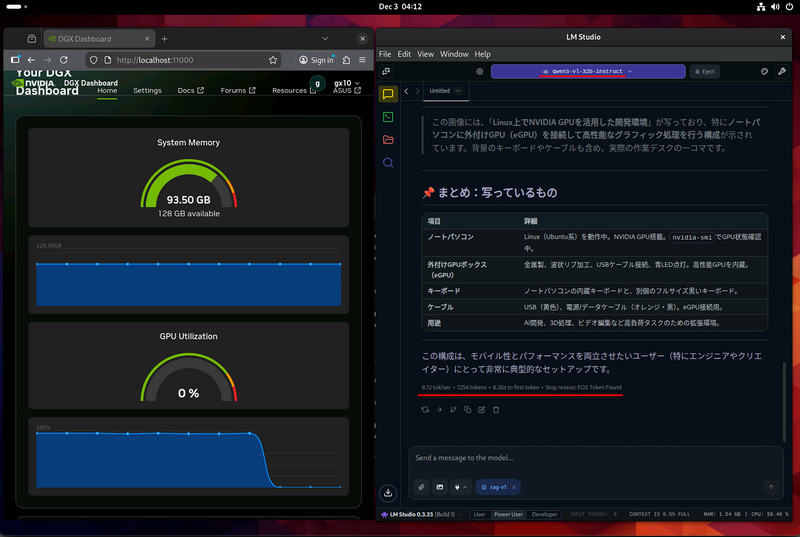Screen dimensions: 800x537
Task: Open the Firefox hamburger application menu
Action: point(362,60)
